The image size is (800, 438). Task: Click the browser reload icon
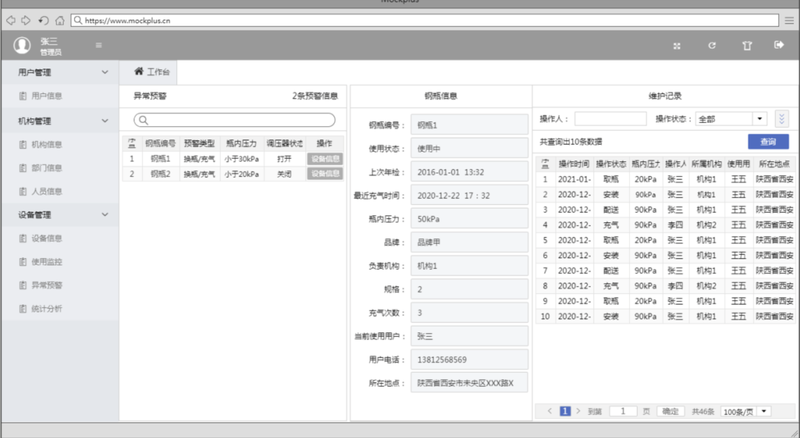(42, 19)
